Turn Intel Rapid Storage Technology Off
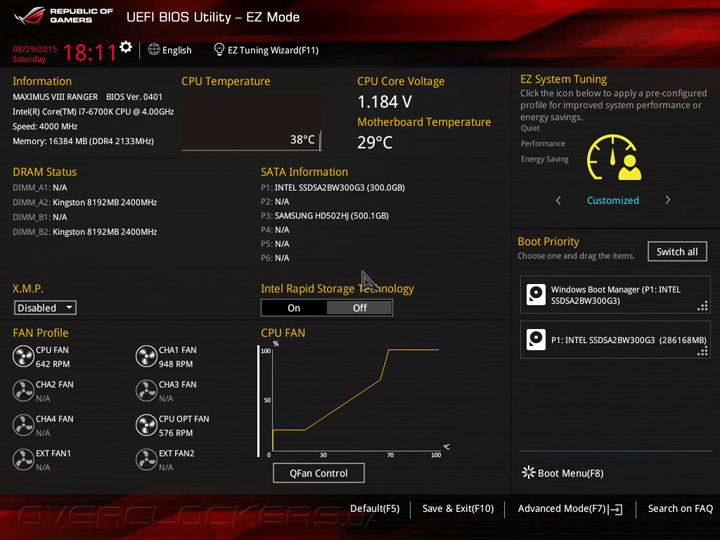This screenshot has width=720, height=540. [360, 308]
